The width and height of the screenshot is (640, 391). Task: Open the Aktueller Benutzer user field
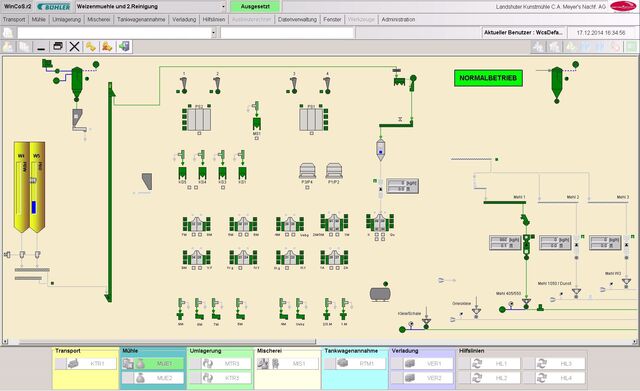tap(524, 33)
